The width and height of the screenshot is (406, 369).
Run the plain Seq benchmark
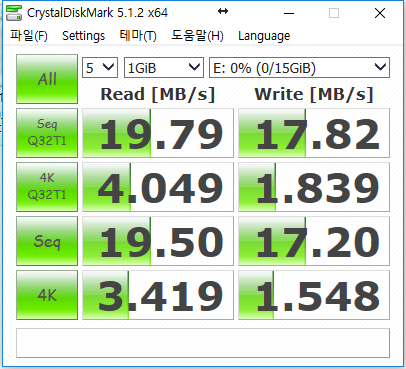click(47, 241)
